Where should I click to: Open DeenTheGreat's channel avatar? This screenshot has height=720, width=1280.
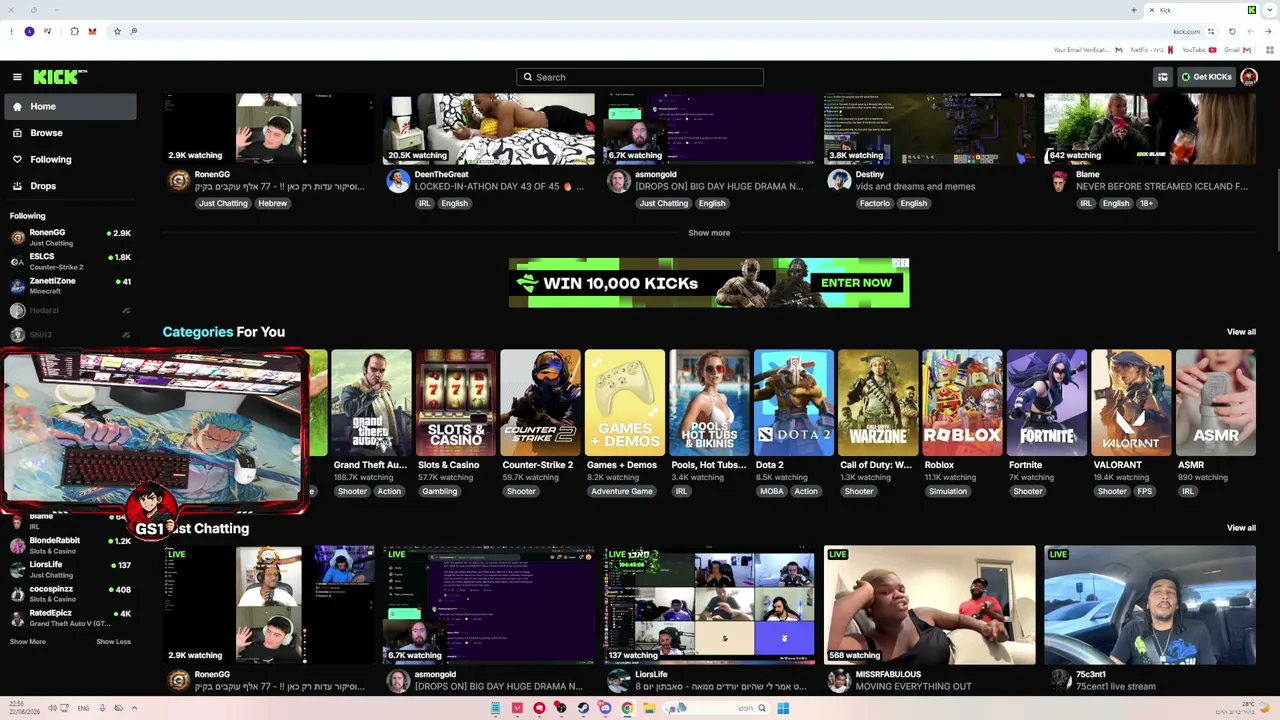pos(398,181)
